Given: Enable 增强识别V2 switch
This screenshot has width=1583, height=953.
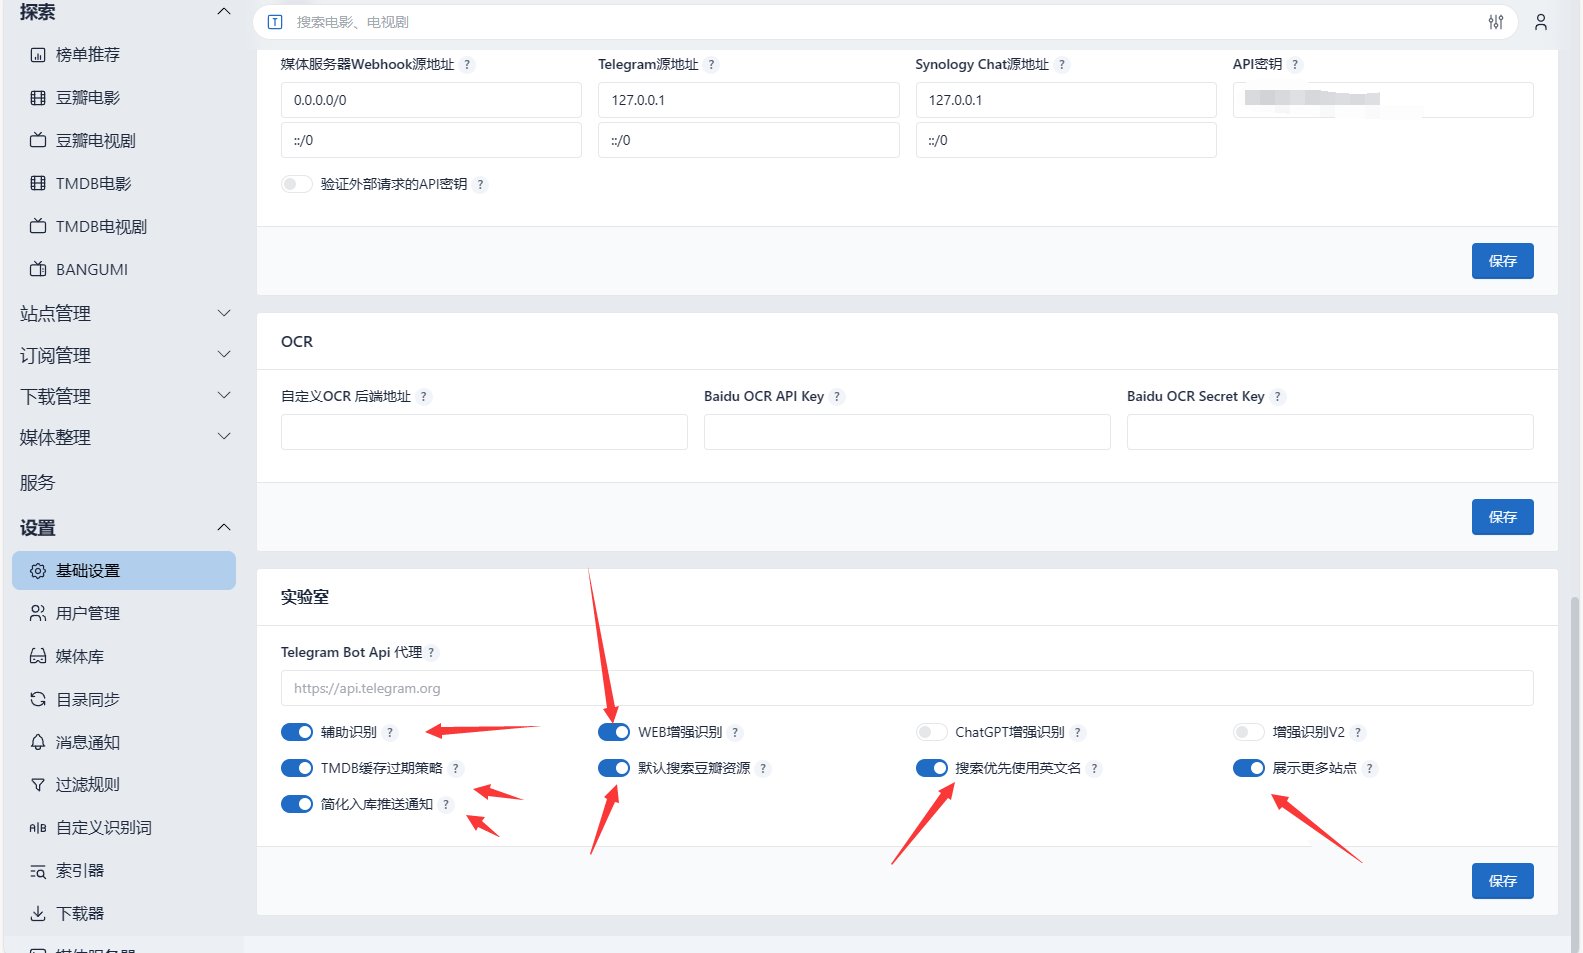Looking at the screenshot, I should click(1249, 732).
